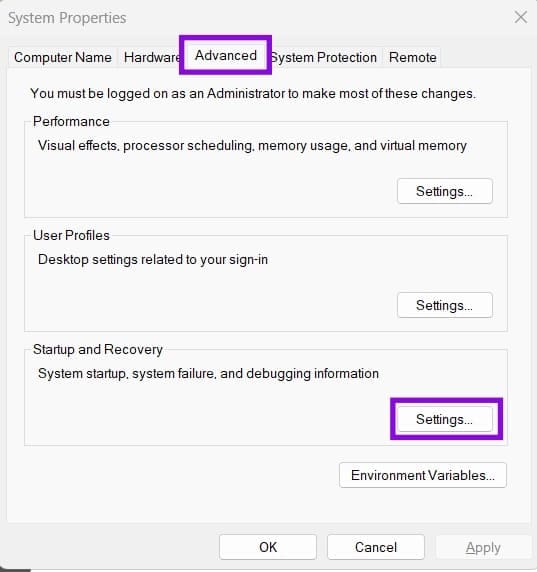Click the Startup and Recovery group label

coord(98,349)
